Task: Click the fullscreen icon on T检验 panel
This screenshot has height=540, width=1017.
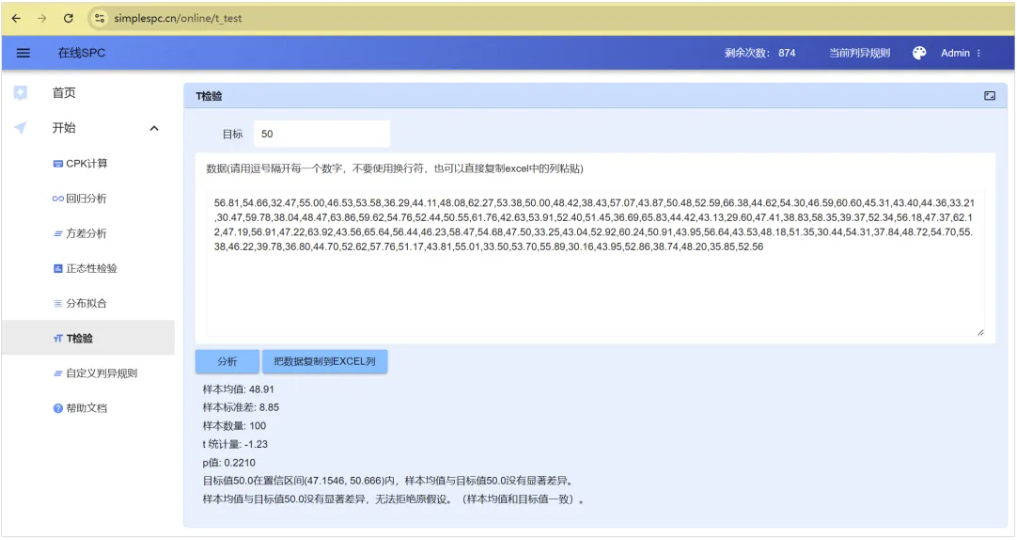Action: (x=989, y=96)
